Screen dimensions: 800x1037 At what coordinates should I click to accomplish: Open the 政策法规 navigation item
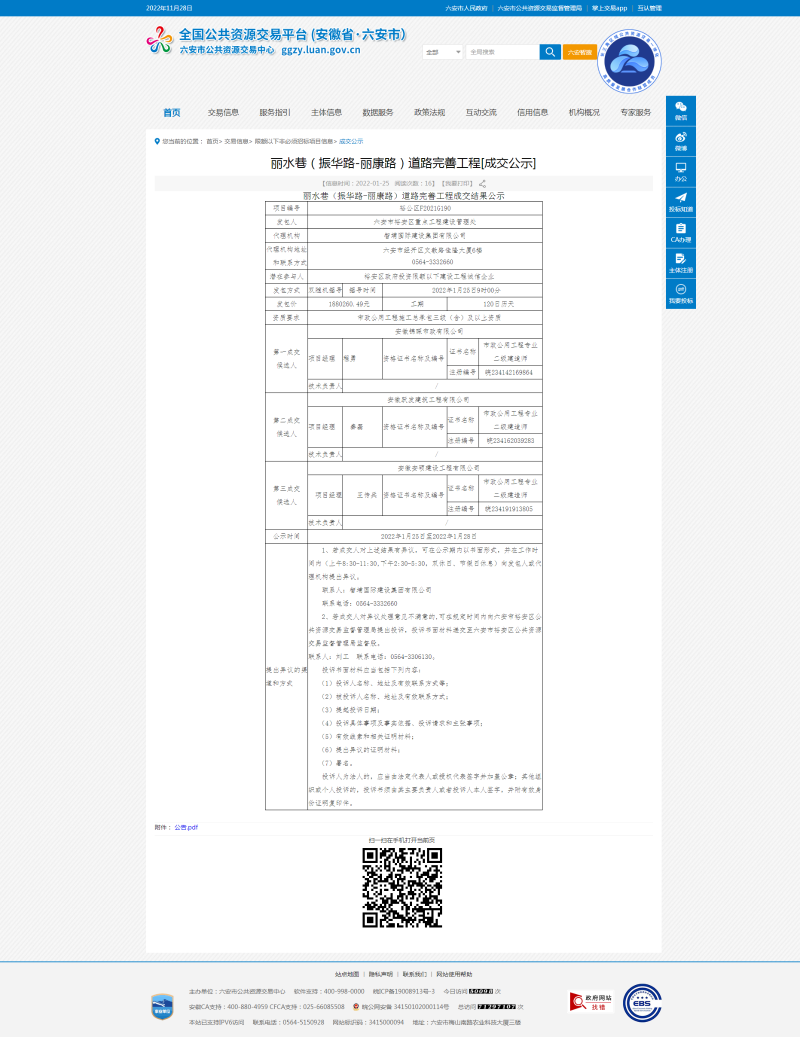point(429,113)
